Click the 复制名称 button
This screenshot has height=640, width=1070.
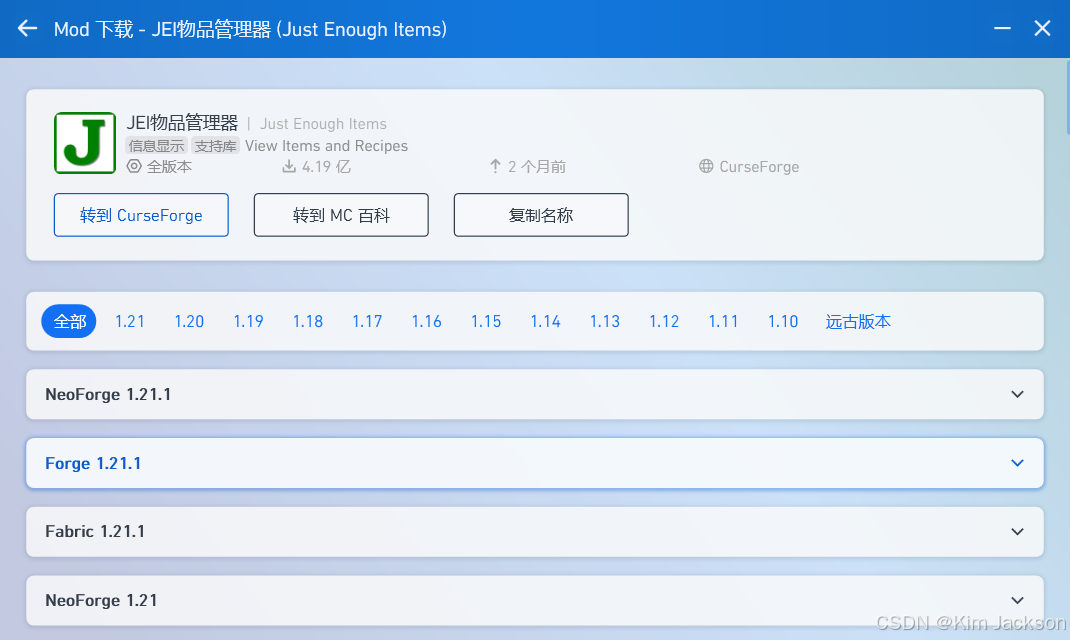point(541,215)
